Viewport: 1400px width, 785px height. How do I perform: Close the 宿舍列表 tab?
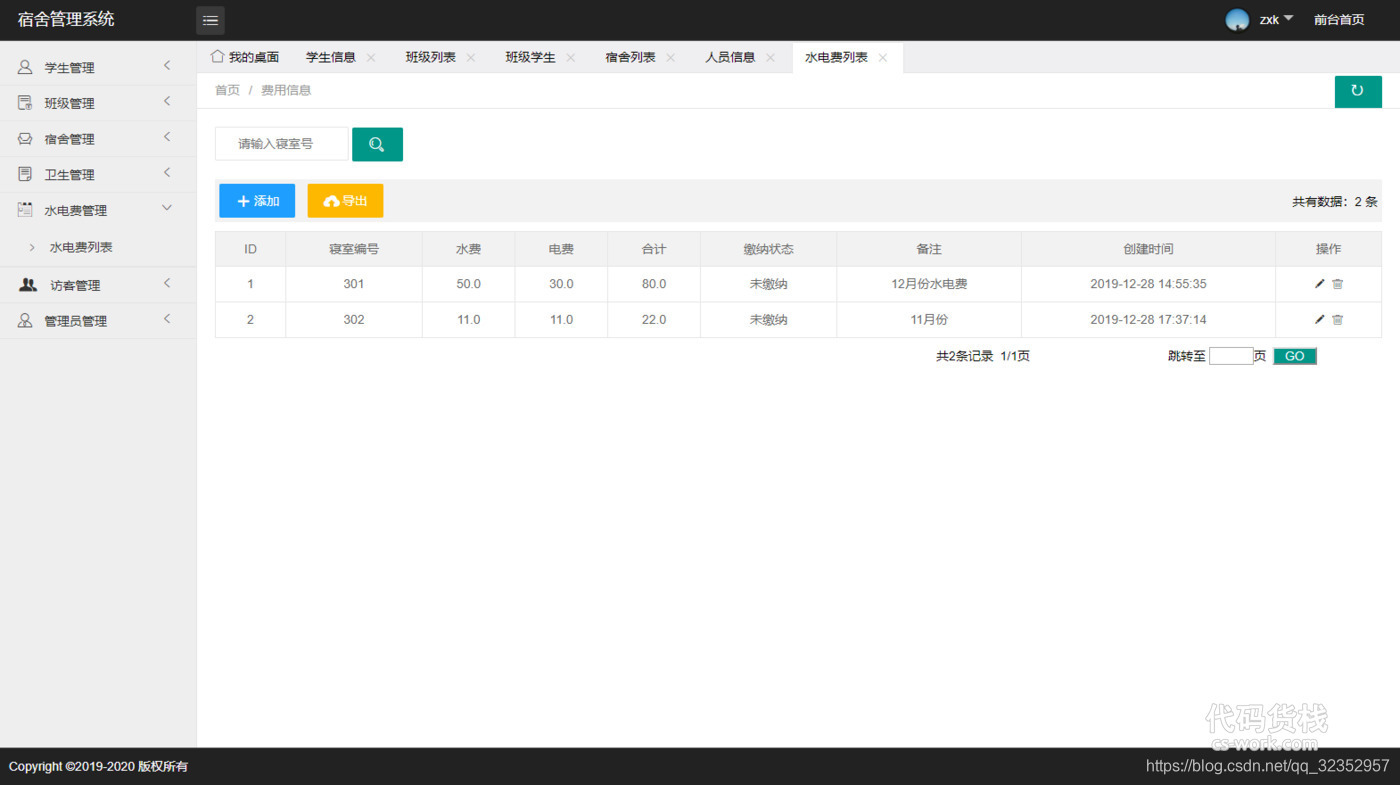(671, 58)
